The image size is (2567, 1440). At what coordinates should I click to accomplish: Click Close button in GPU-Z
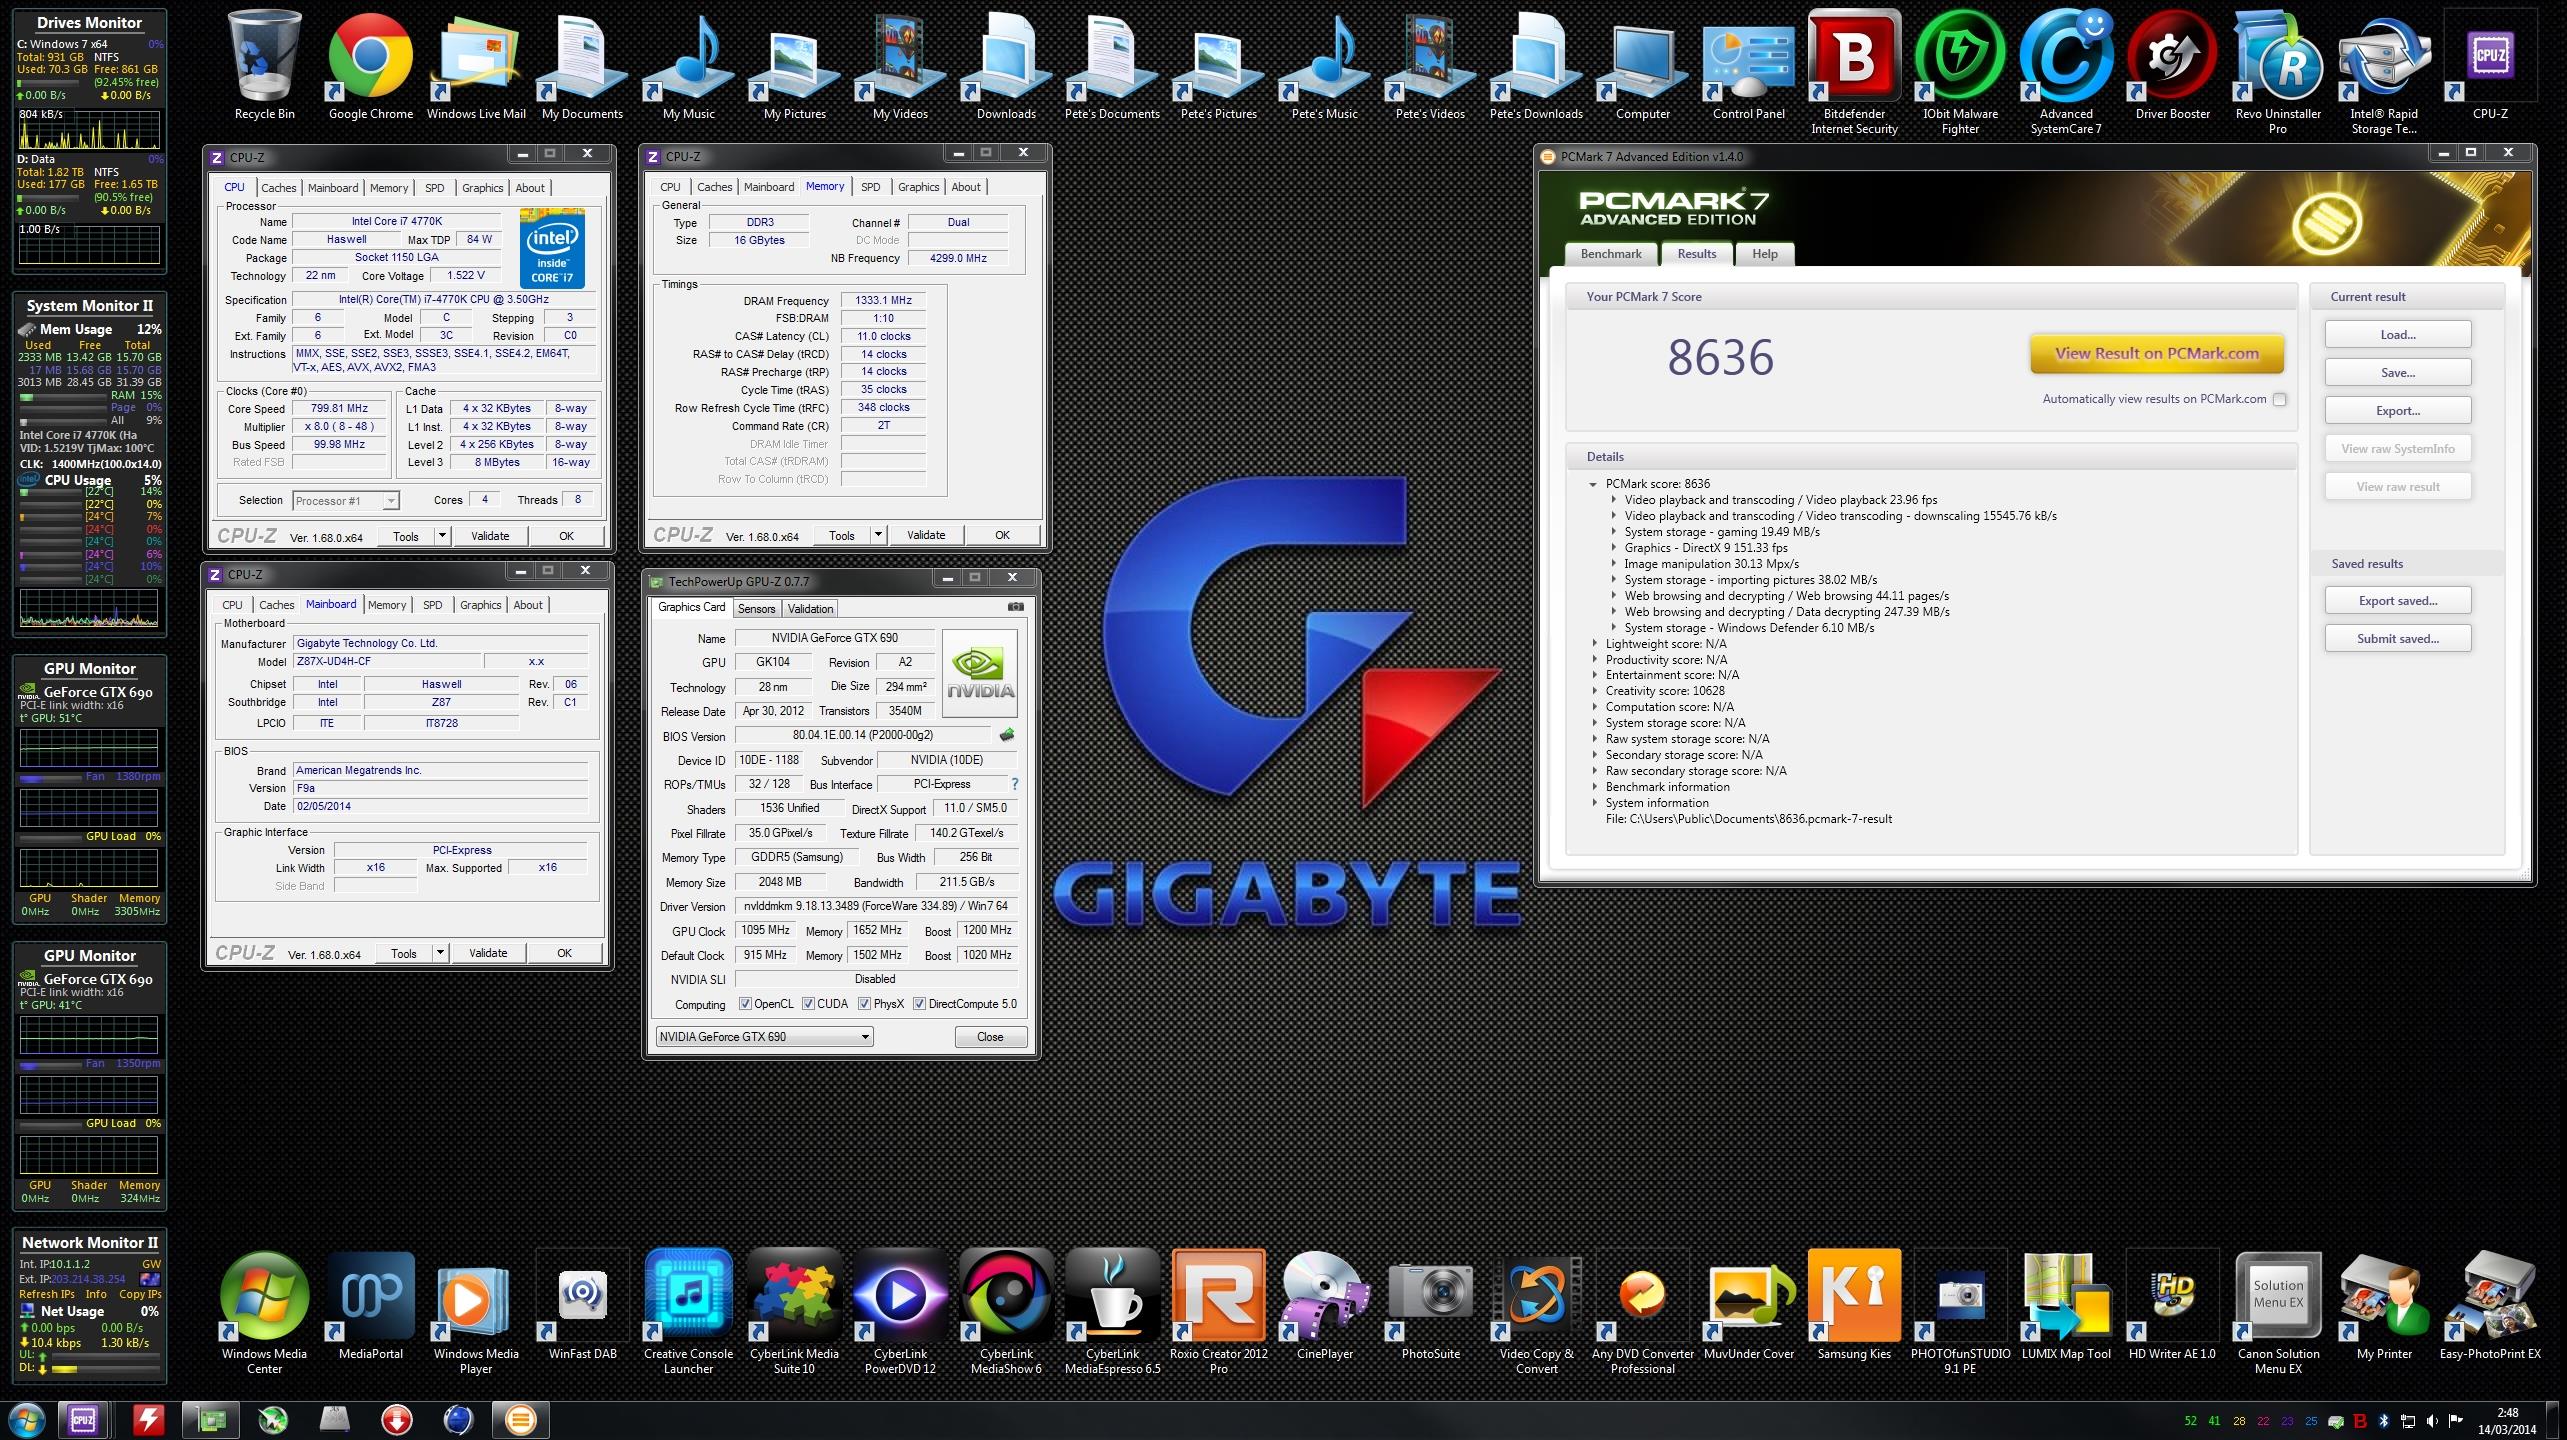pyautogui.click(x=990, y=1036)
